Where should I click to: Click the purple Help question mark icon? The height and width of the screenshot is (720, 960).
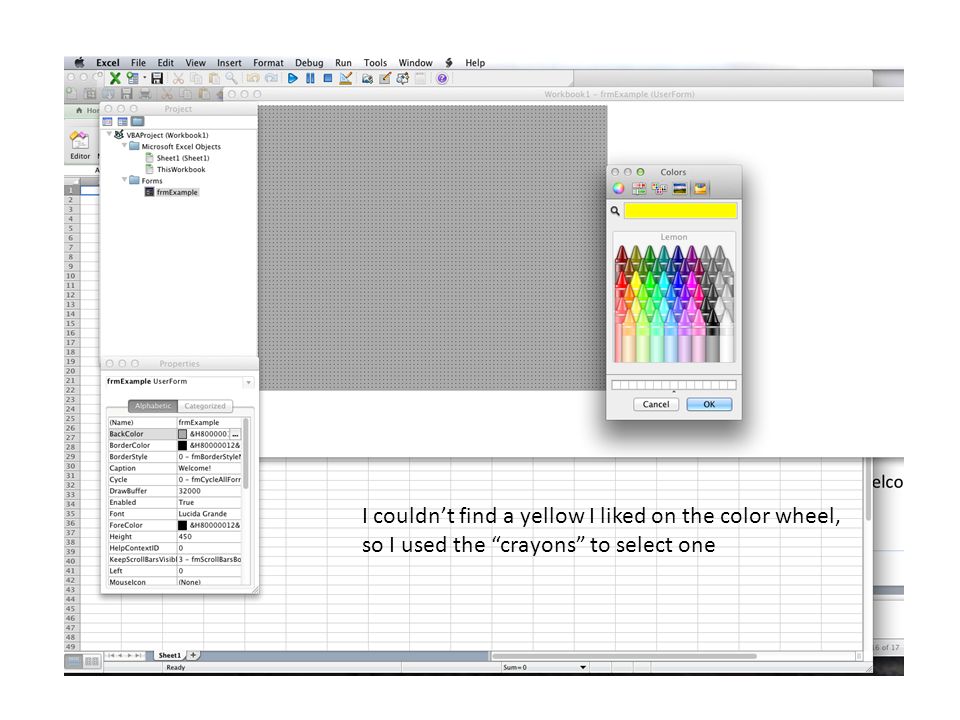pyautogui.click(x=442, y=78)
